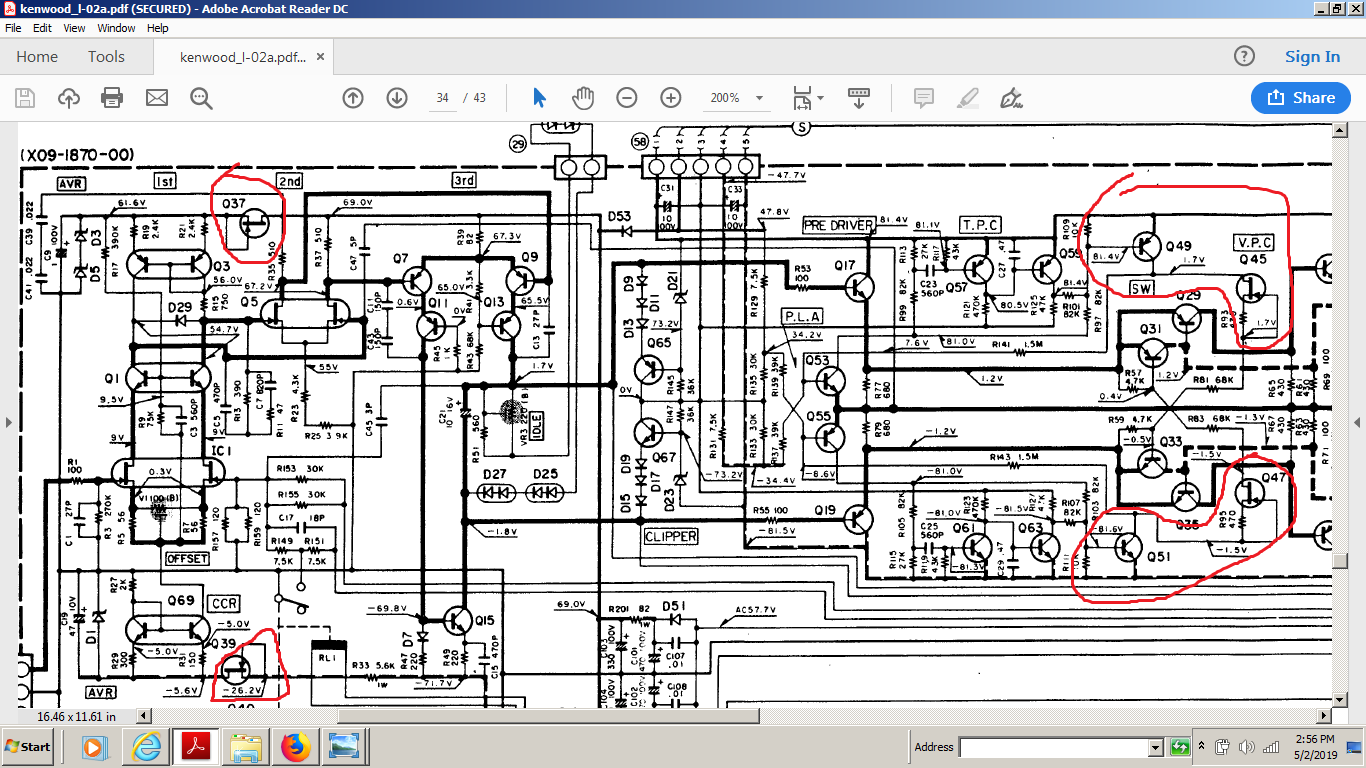
Task: Open the network signal tray icon
Action: (1272, 747)
